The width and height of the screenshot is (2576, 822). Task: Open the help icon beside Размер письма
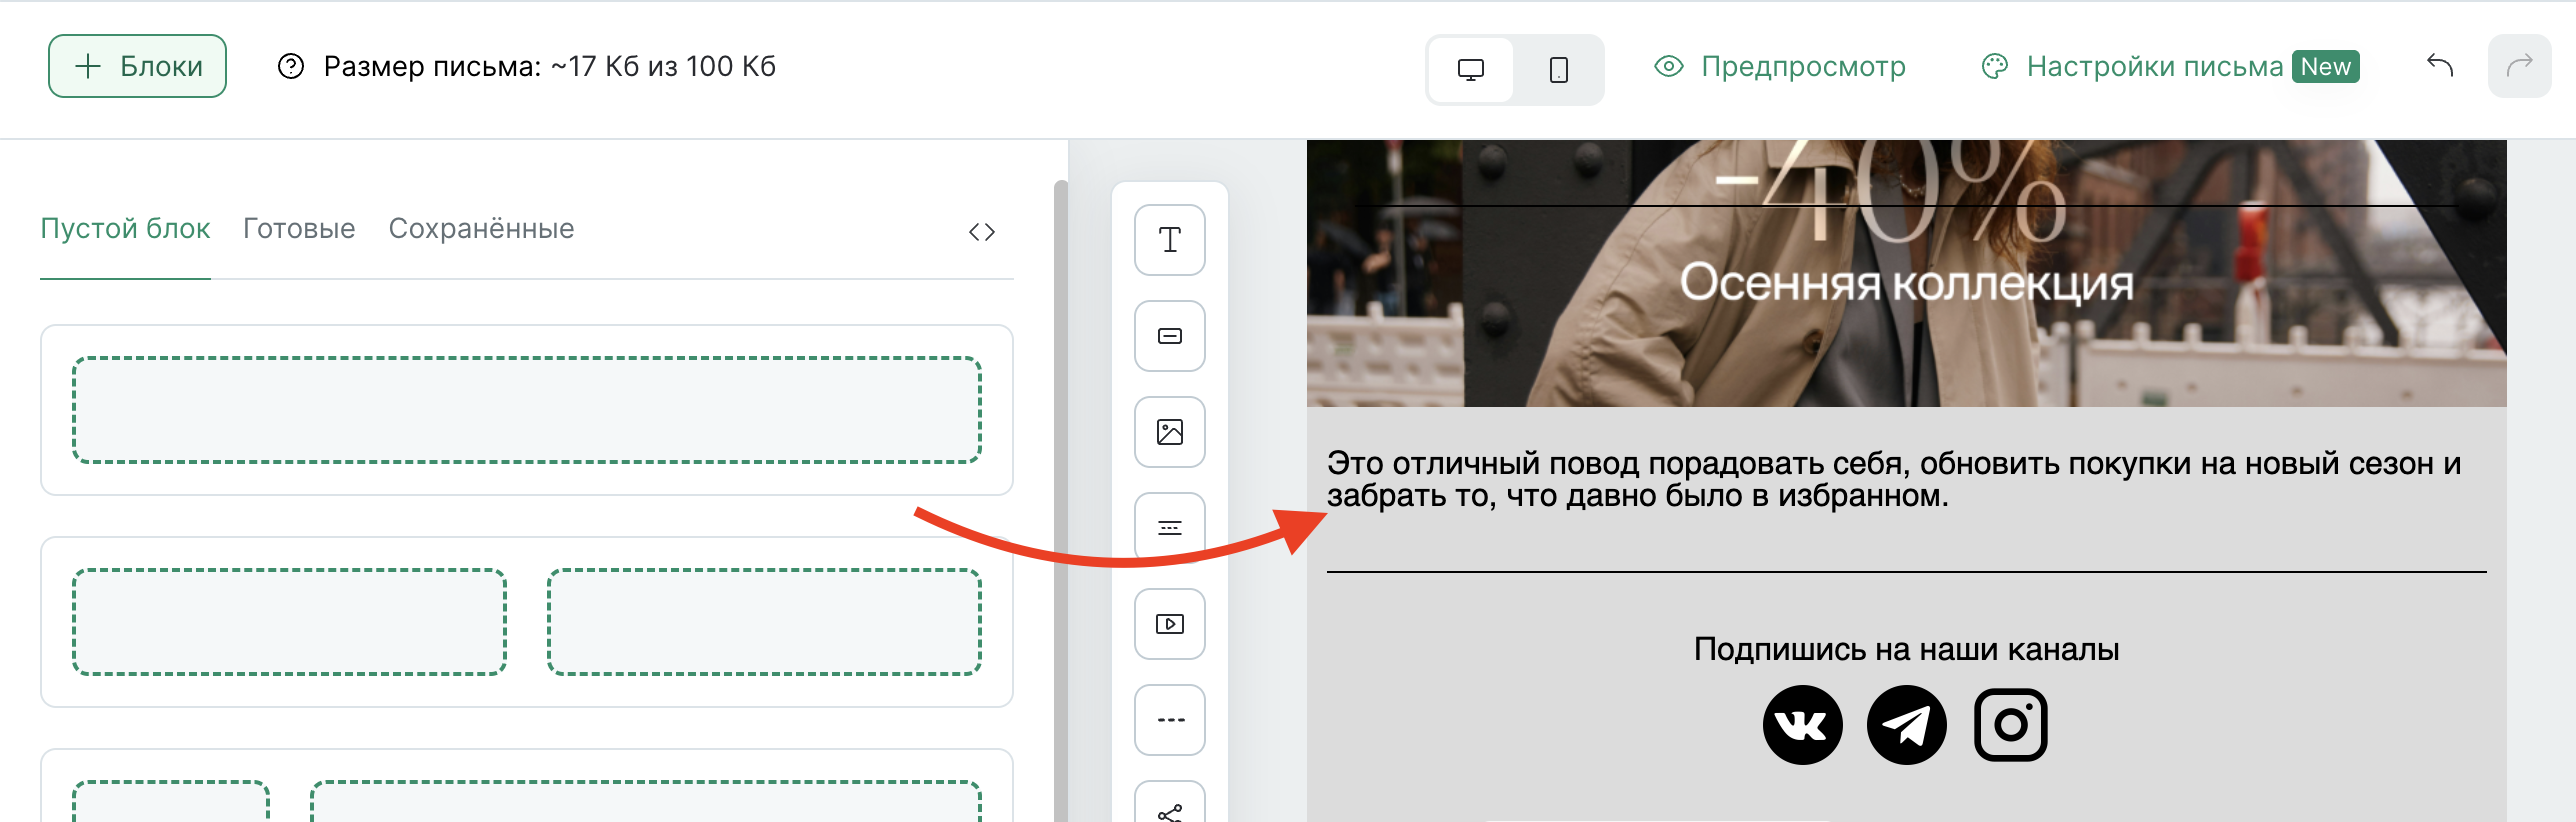click(290, 66)
